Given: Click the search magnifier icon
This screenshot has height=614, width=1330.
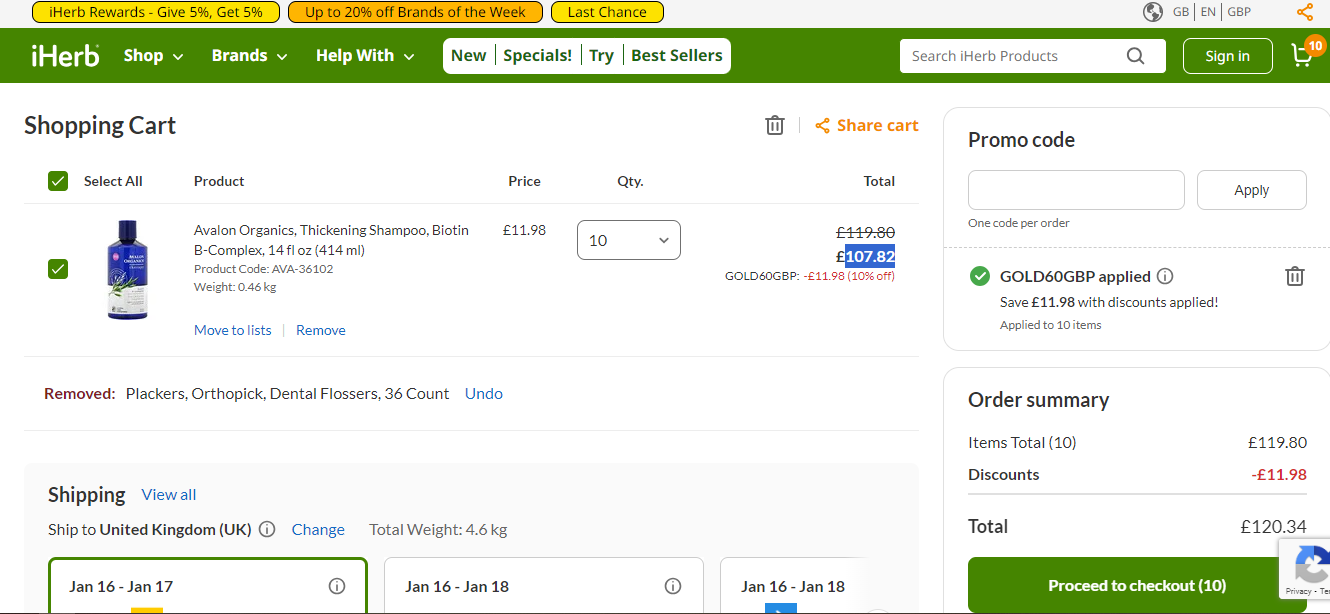Looking at the screenshot, I should pyautogui.click(x=1135, y=56).
